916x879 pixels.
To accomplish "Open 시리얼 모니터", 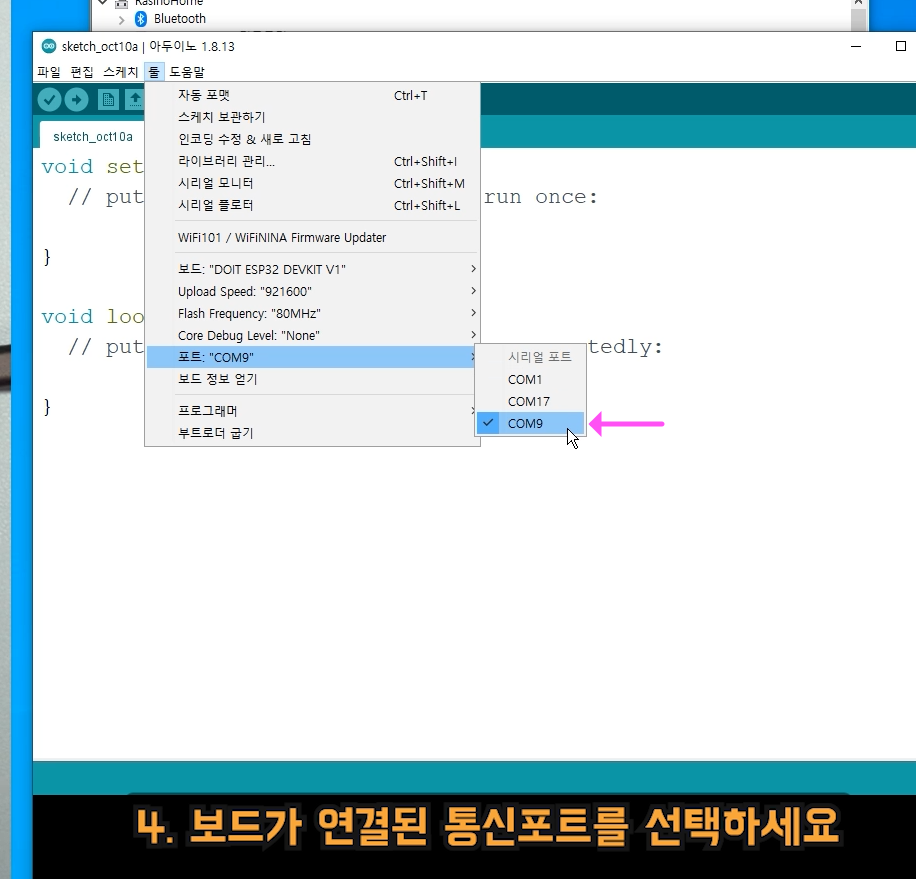I will pyautogui.click(x=313, y=183).
